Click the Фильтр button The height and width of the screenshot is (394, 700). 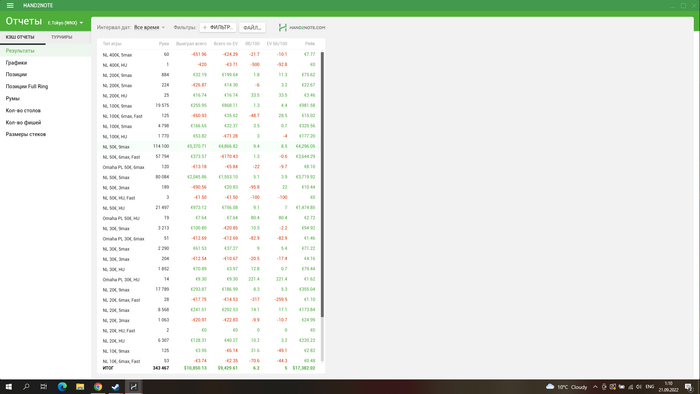pyautogui.click(x=218, y=28)
